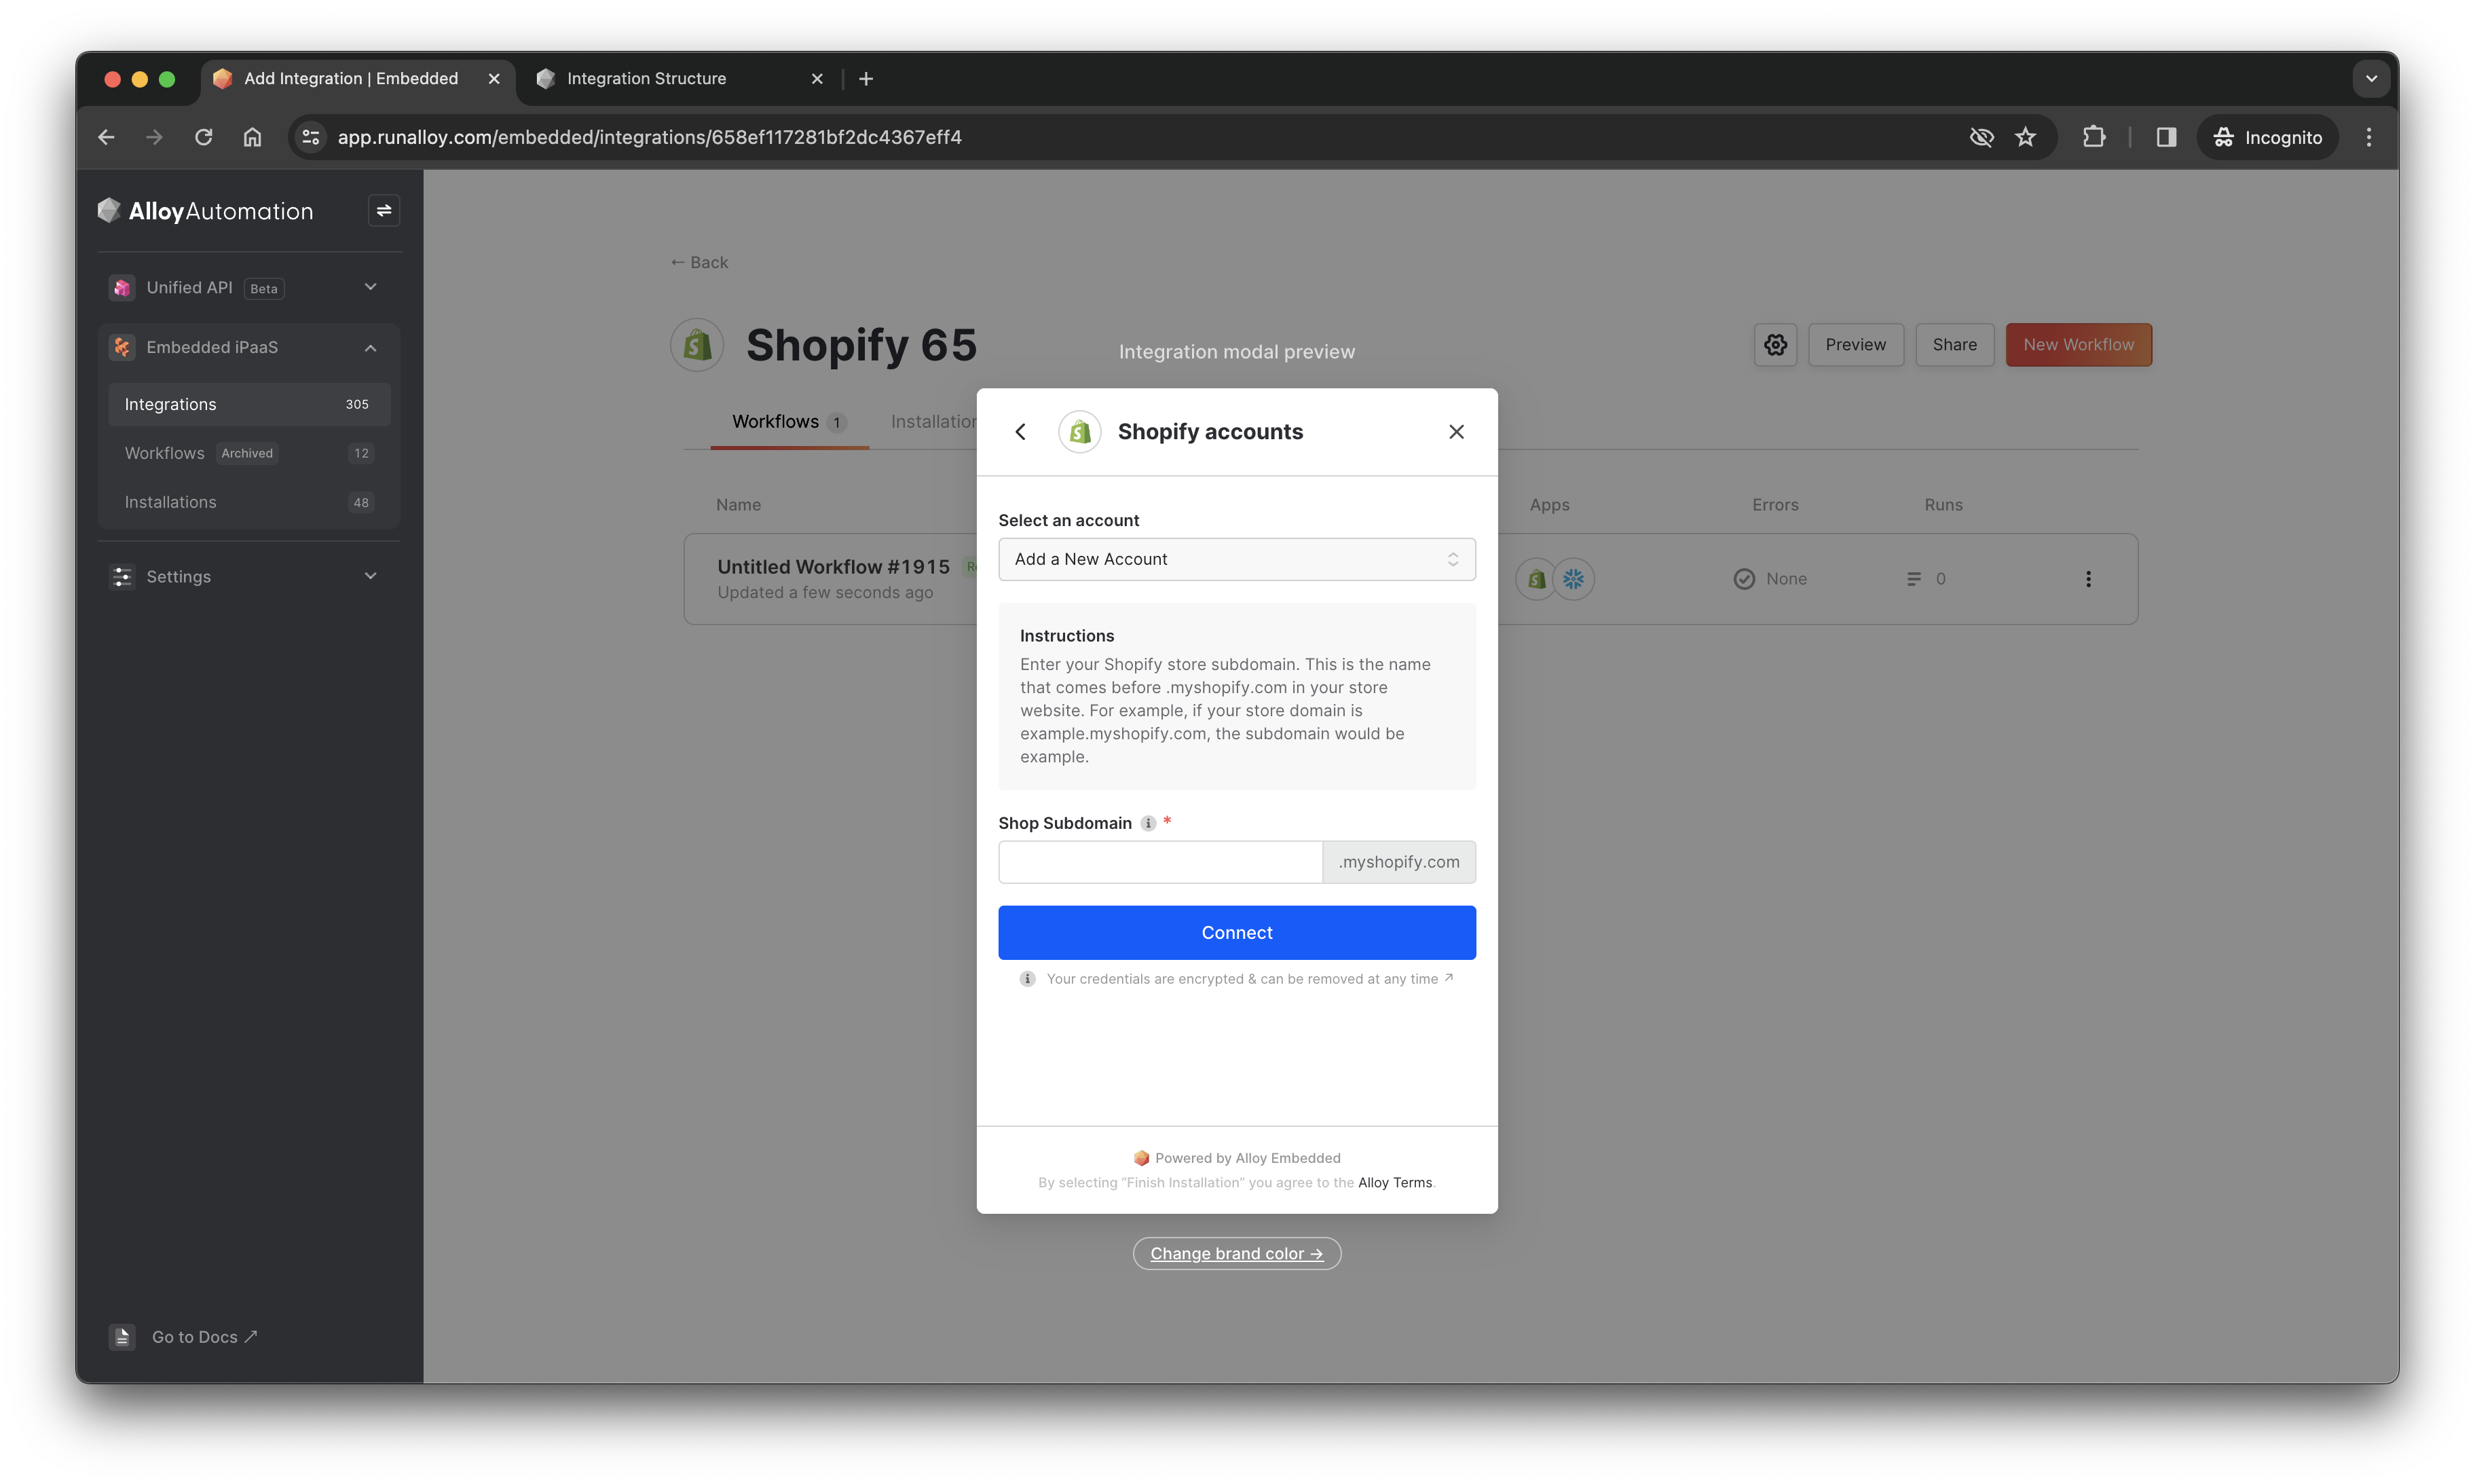The height and width of the screenshot is (1484, 2475).
Task: Click Preview button
Action: [1855, 345]
